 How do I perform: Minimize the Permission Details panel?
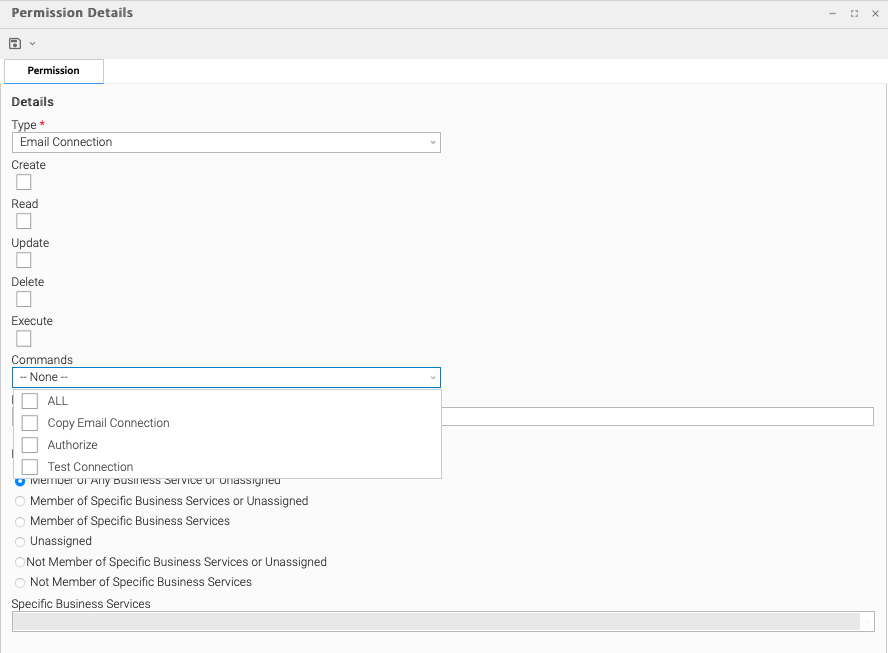(832, 14)
